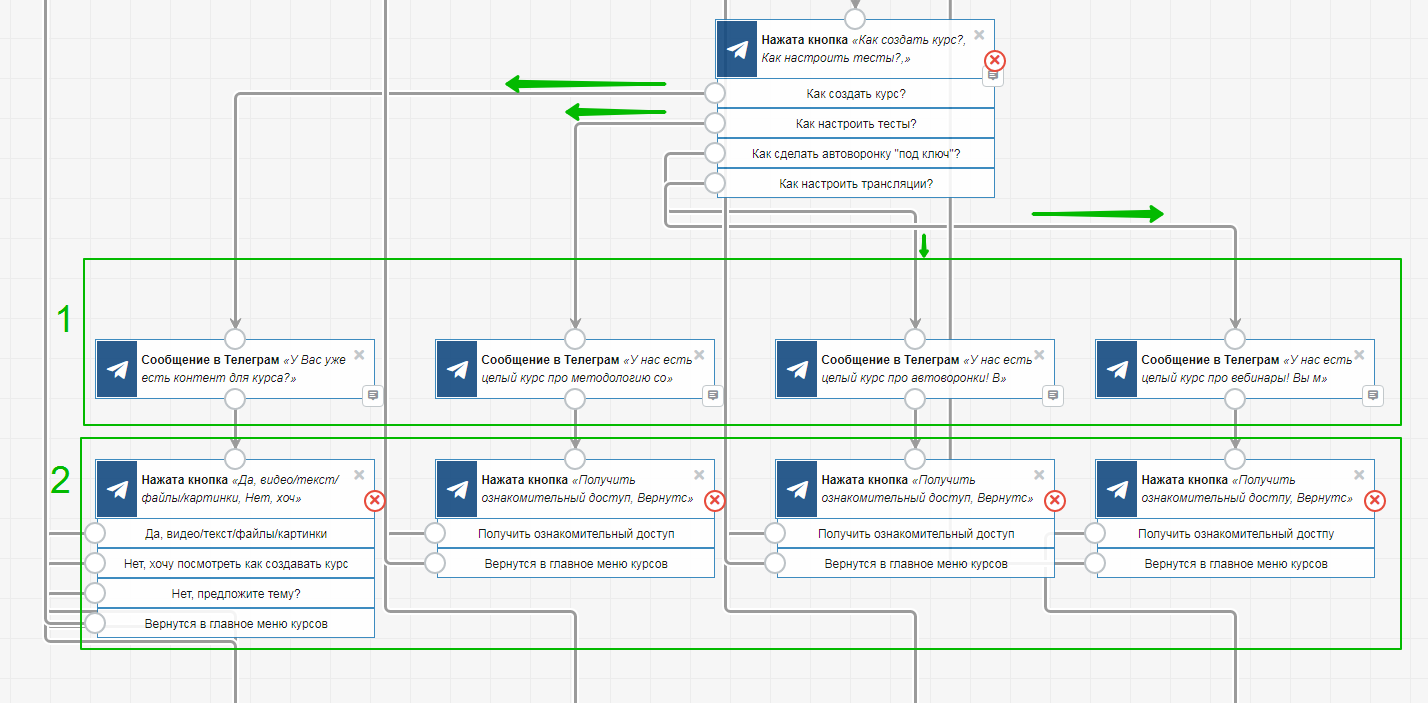The height and width of the screenshot is (703, 1428).
Task: Select the «Как создать курс?» button row
Action: 856,94
